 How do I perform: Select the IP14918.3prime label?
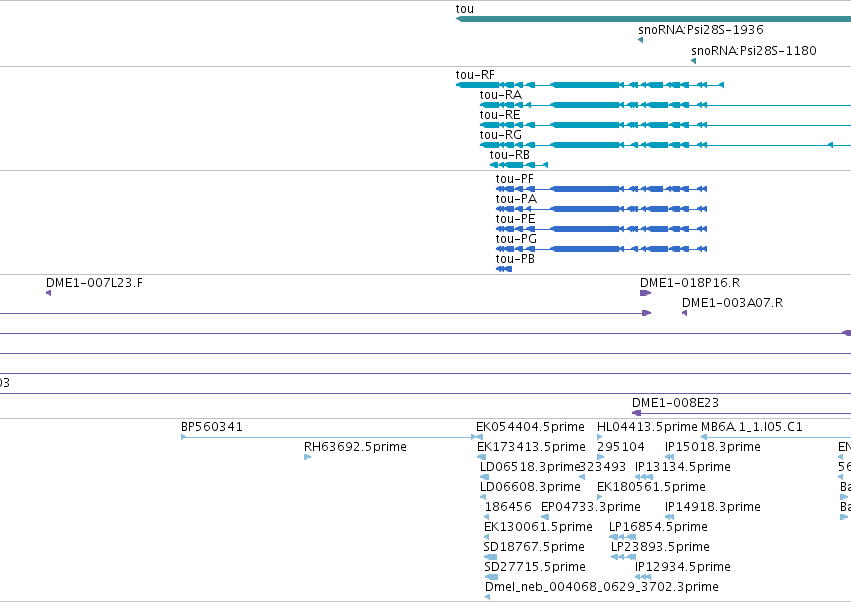713,507
